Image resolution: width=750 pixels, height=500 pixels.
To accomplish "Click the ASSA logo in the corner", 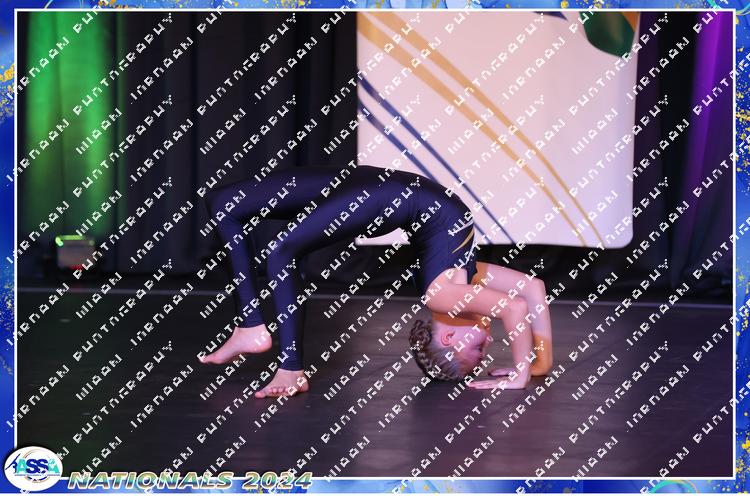I will pos(31,467).
